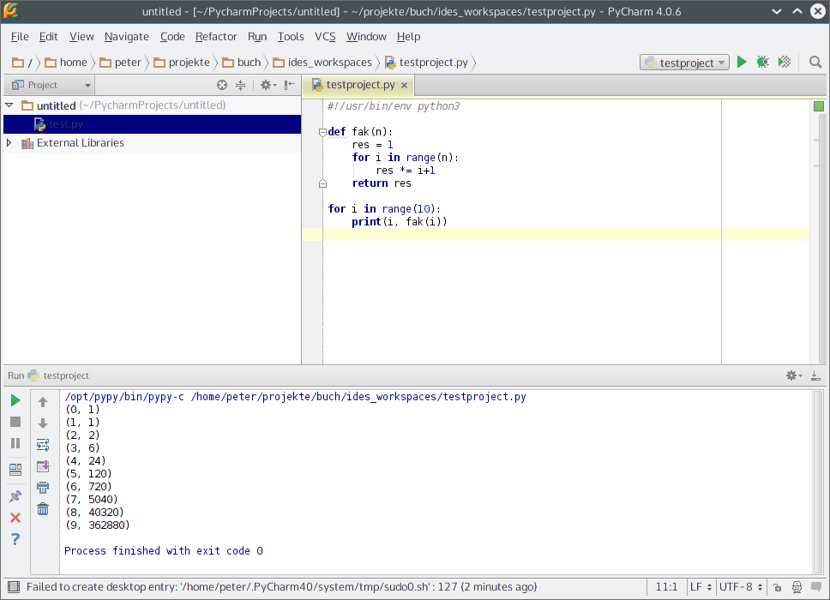Image resolution: width=830 pixels, height=600 pixels.
Task: Print console output using the printer icon
Action: click(43, 488)
